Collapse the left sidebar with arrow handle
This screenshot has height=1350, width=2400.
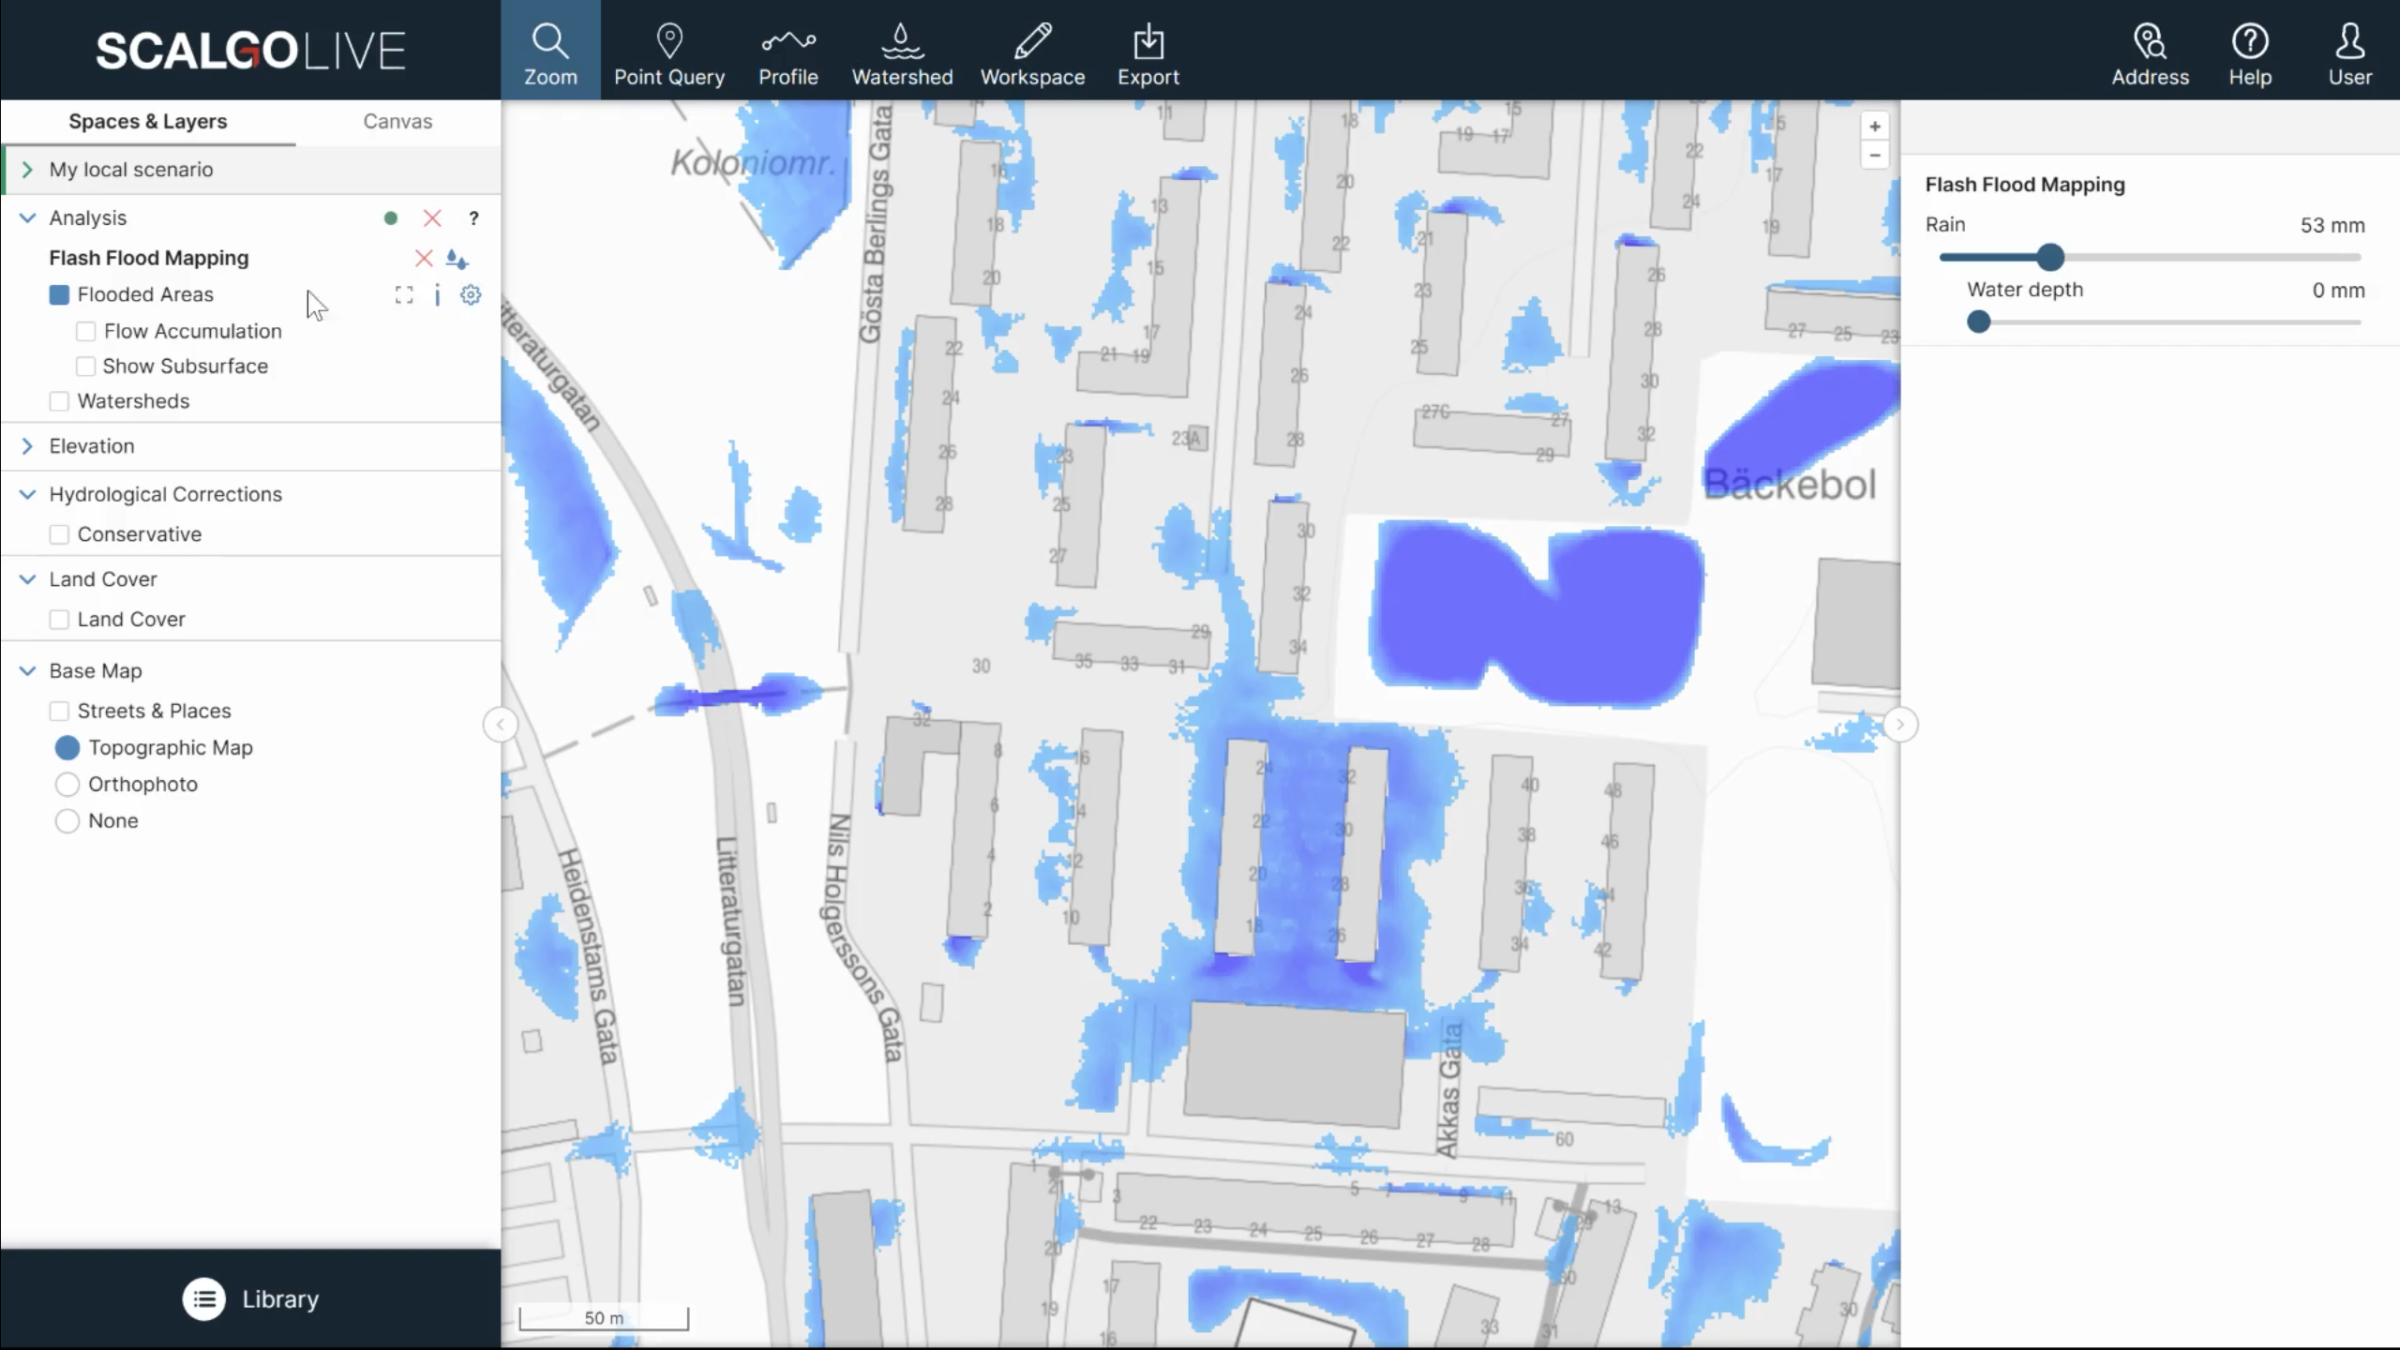pyautogui.click(x=500, y=724)
